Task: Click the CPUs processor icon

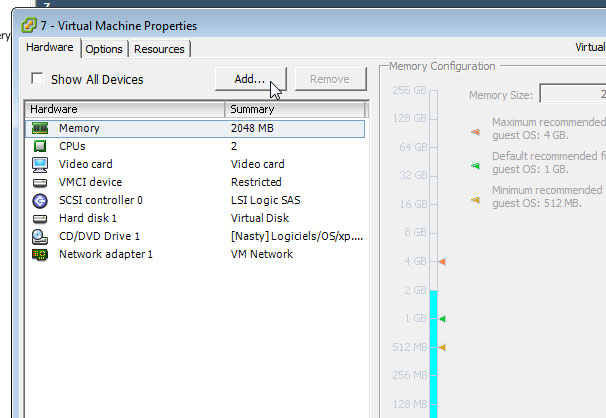Action: [x=40, y=146]
